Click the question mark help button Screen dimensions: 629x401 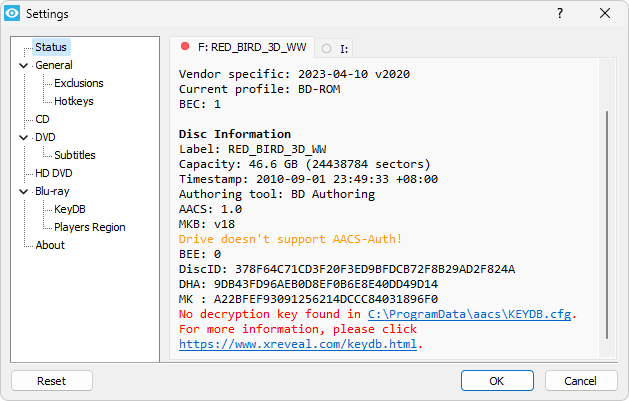point(560,13)
